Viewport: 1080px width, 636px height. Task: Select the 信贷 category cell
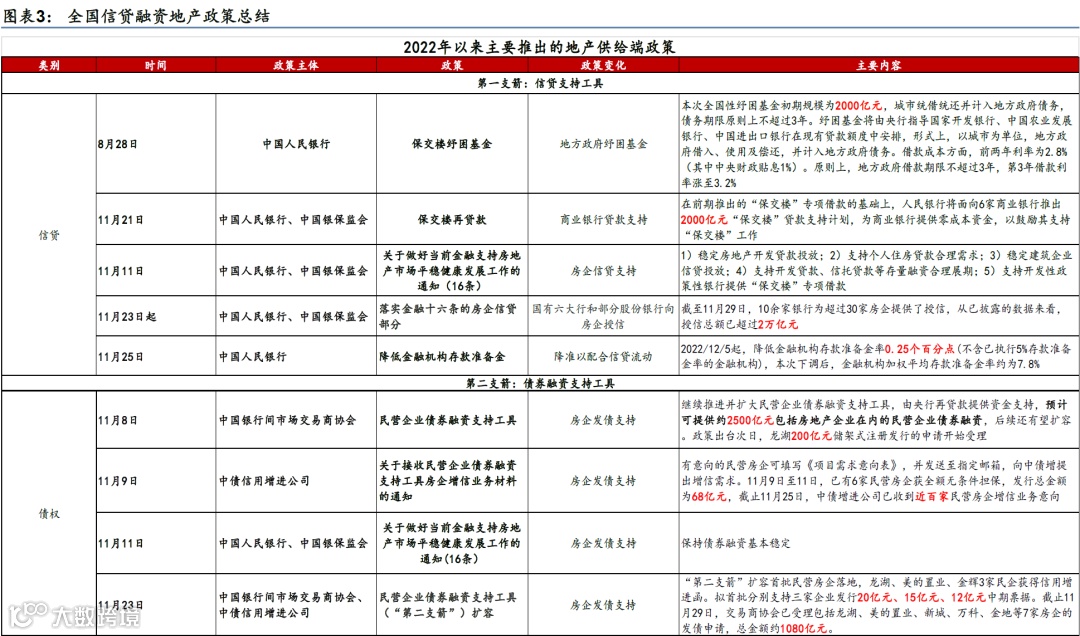(x=49, y=235)
